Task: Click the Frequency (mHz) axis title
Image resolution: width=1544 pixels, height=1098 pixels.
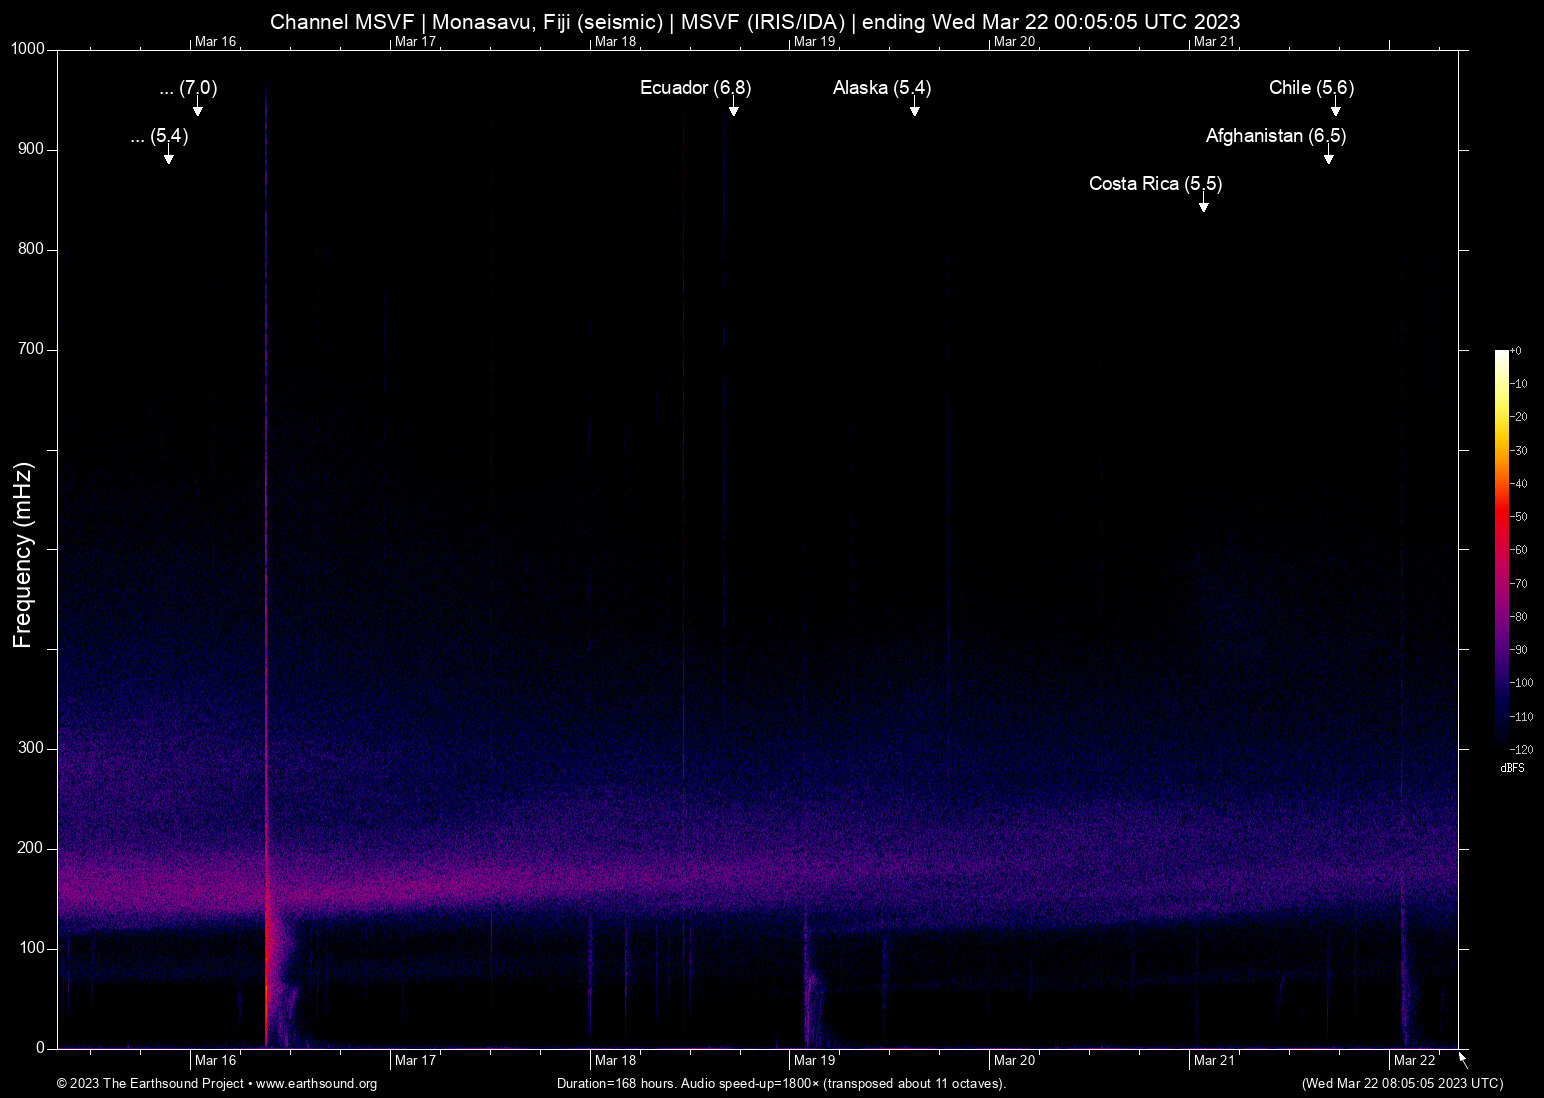Action: coord(23,555)
